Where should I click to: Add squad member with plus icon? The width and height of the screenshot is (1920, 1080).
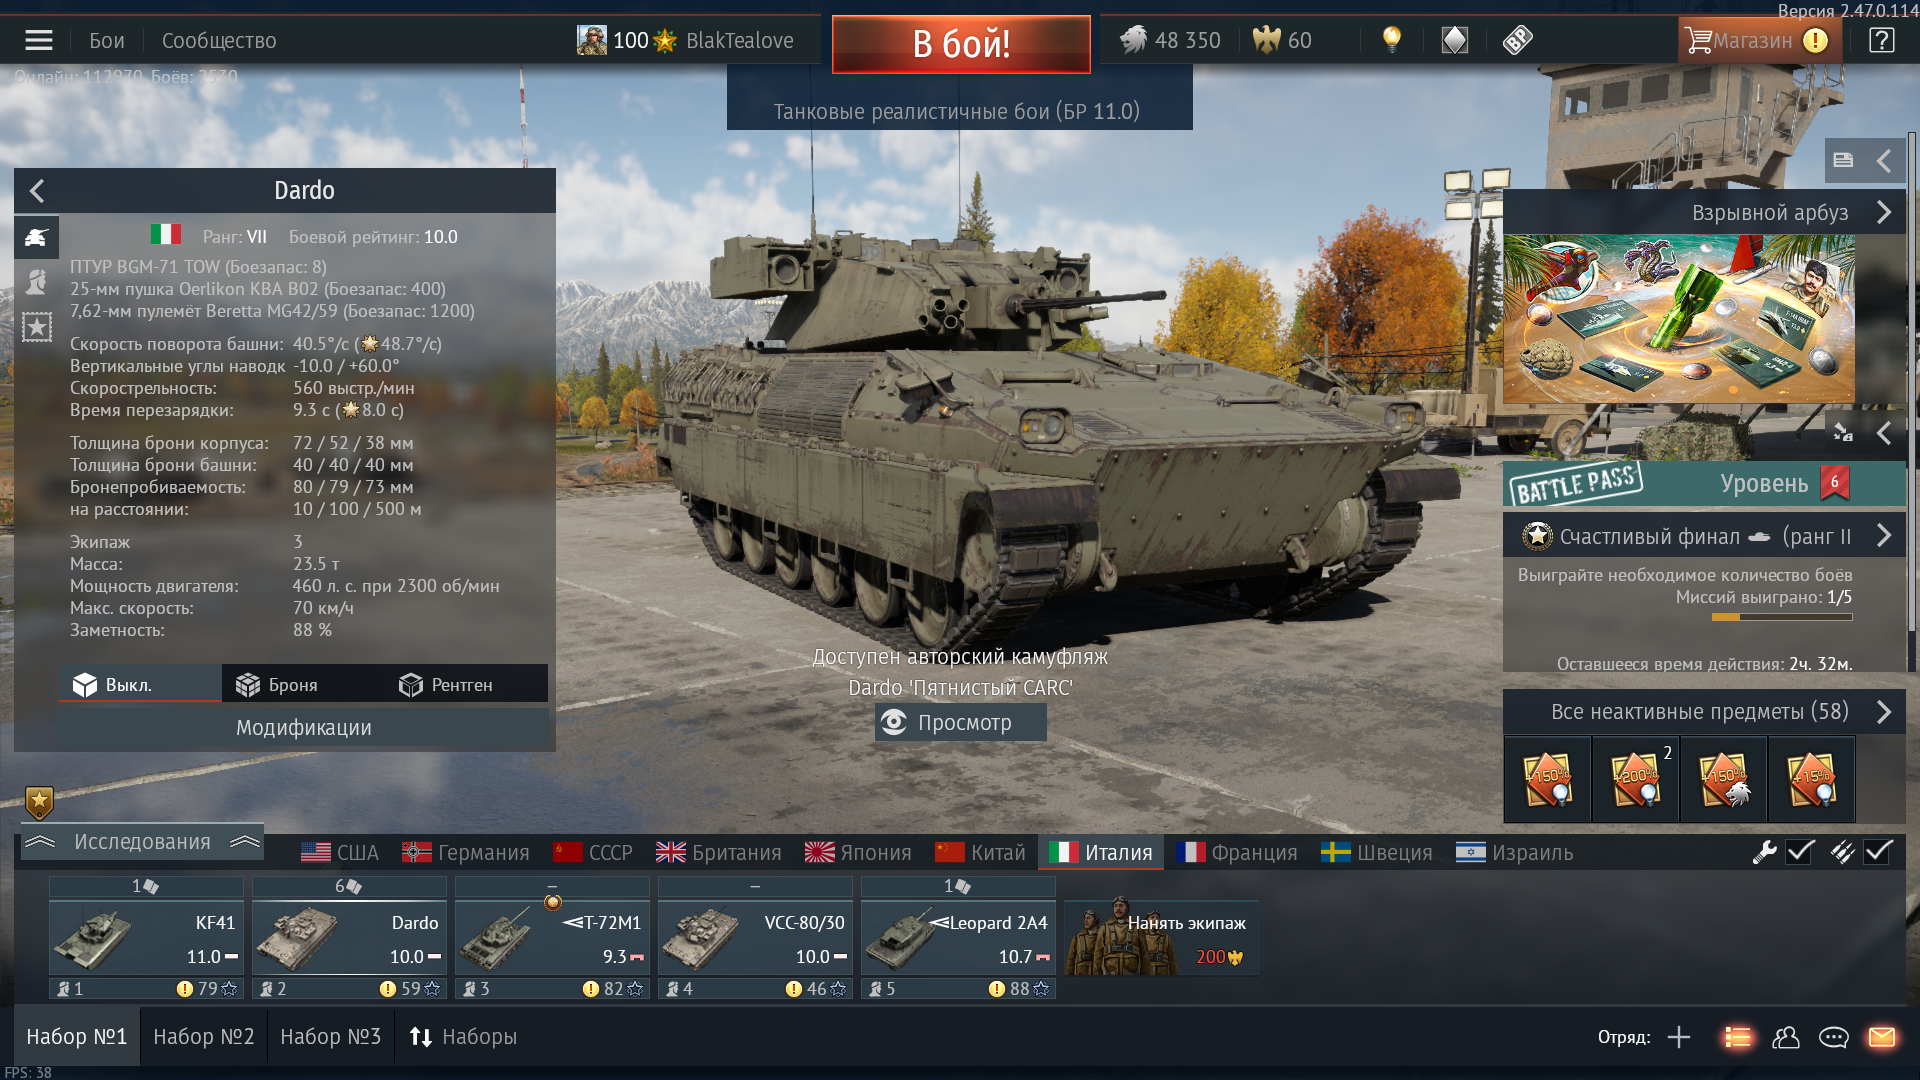click(x=1679, y=1037)
